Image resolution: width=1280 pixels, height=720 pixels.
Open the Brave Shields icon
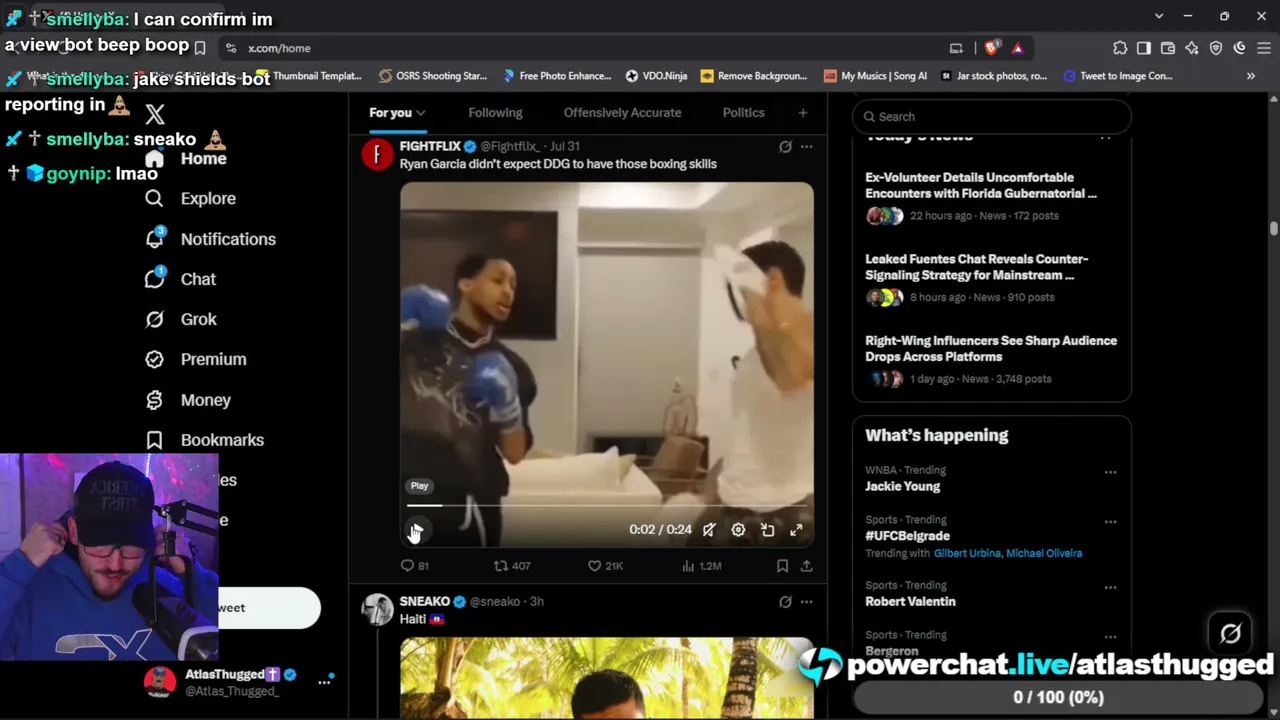tap(992, 48)
